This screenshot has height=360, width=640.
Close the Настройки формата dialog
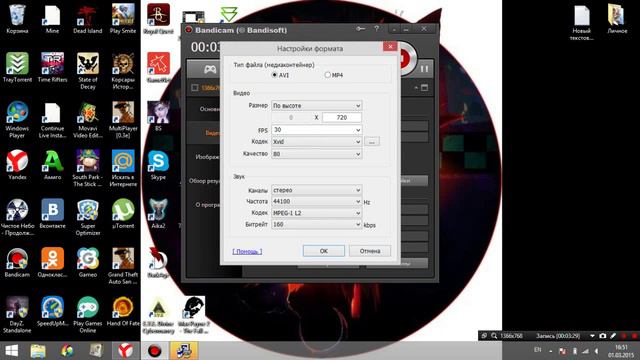tap(390, 47)
